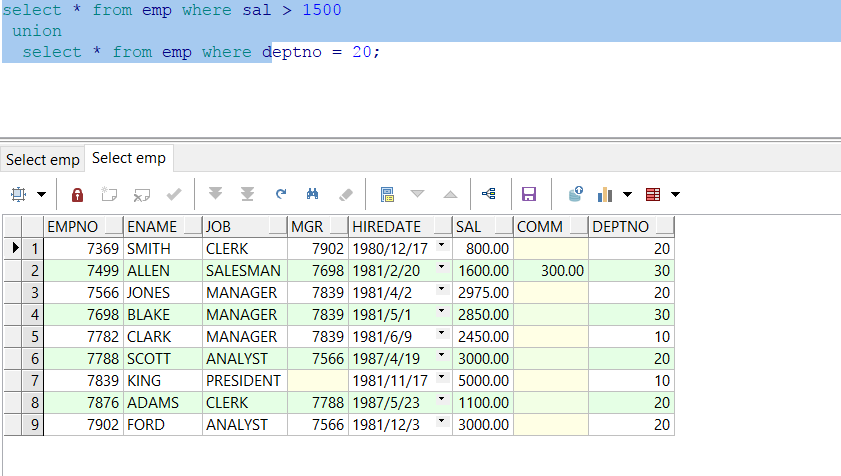Click the previous record up-triangle icon
This screenshot has width=841, height=476.
point(451,194)
